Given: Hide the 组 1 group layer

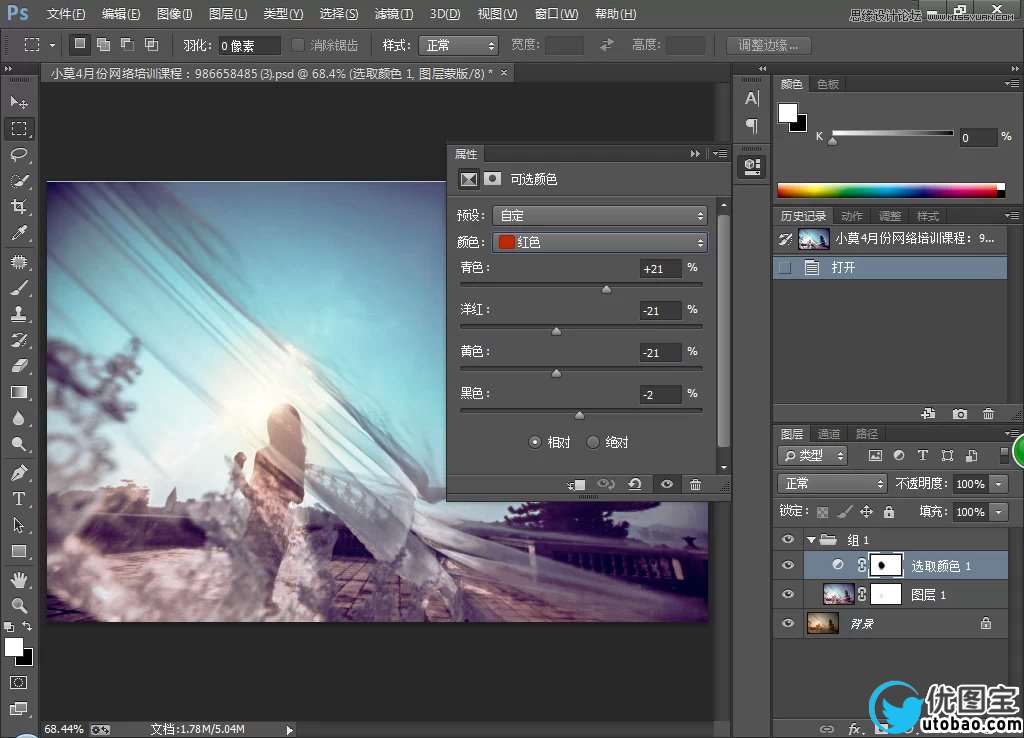Looking at the screenshot, I should 788,539.
